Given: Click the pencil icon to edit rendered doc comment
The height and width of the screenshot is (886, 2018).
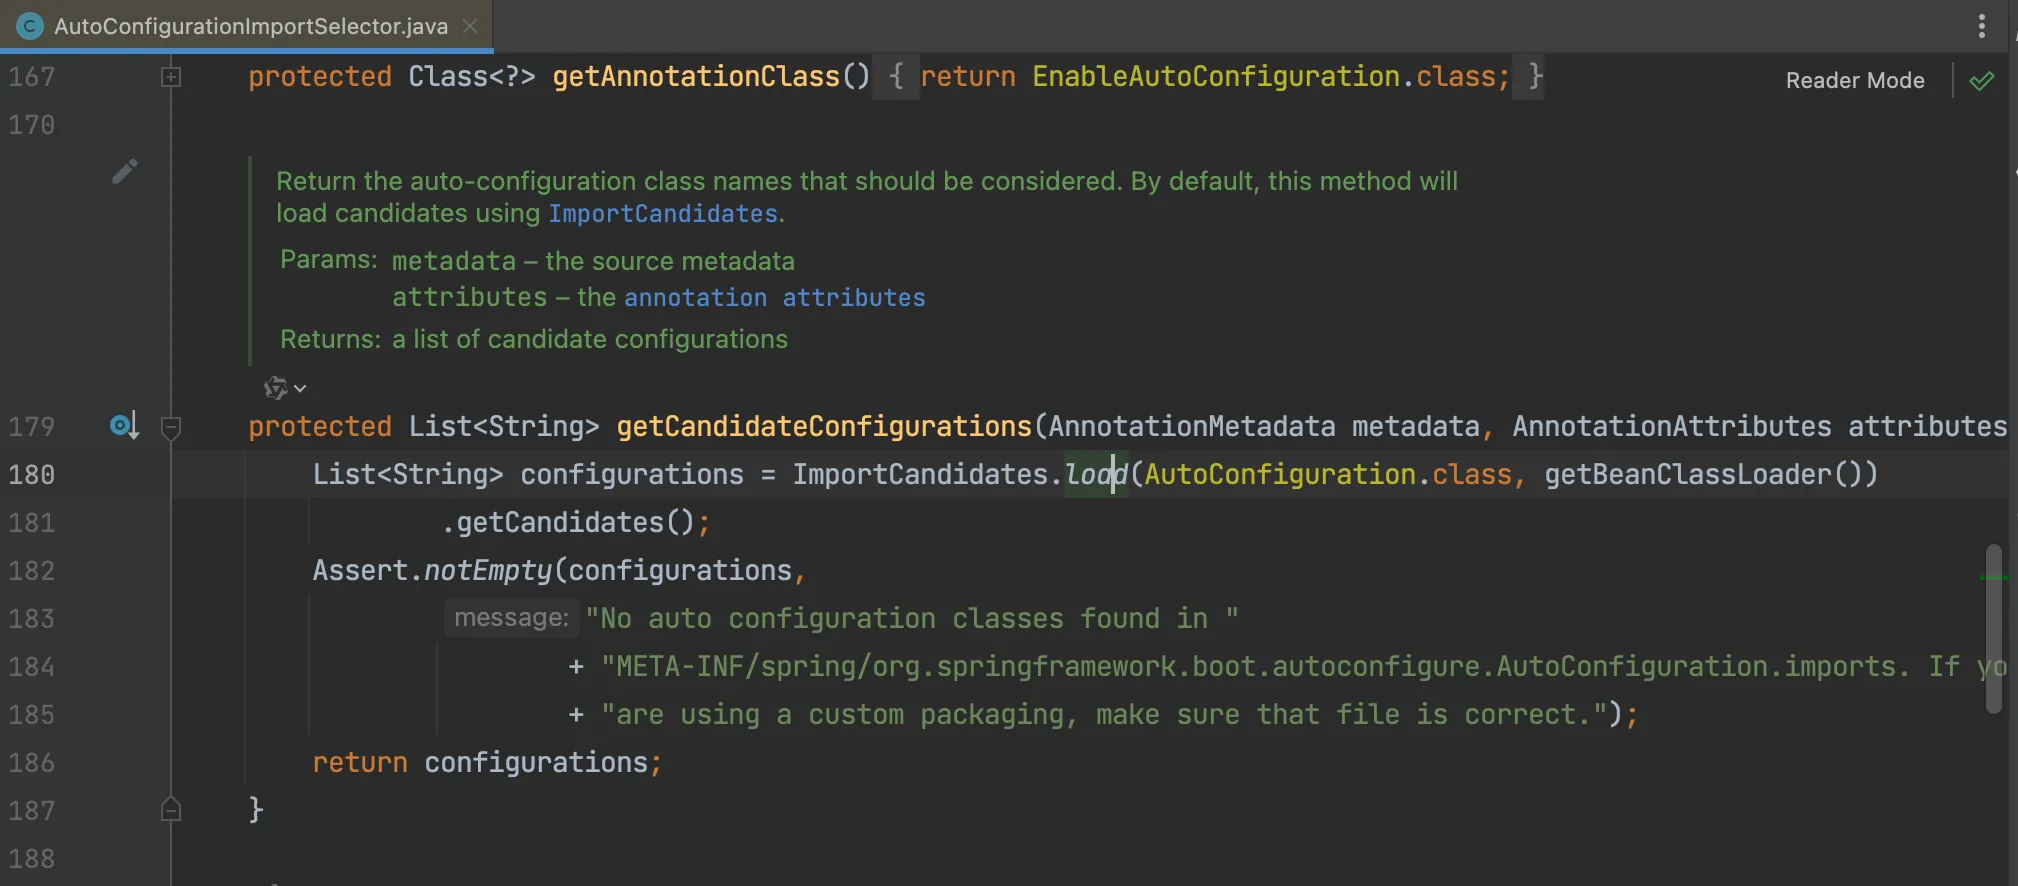Looking at the screenshot, I should (x=125, y=172).
